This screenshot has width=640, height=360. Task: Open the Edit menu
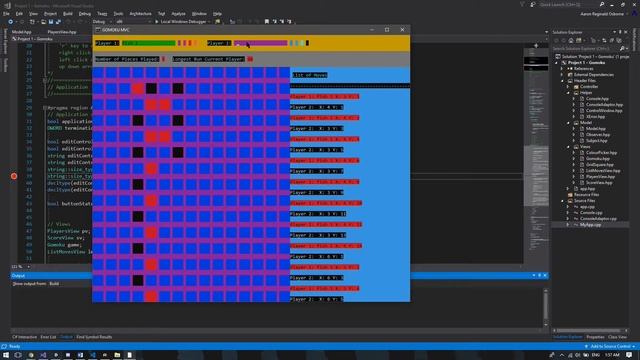tap(19, 13)
